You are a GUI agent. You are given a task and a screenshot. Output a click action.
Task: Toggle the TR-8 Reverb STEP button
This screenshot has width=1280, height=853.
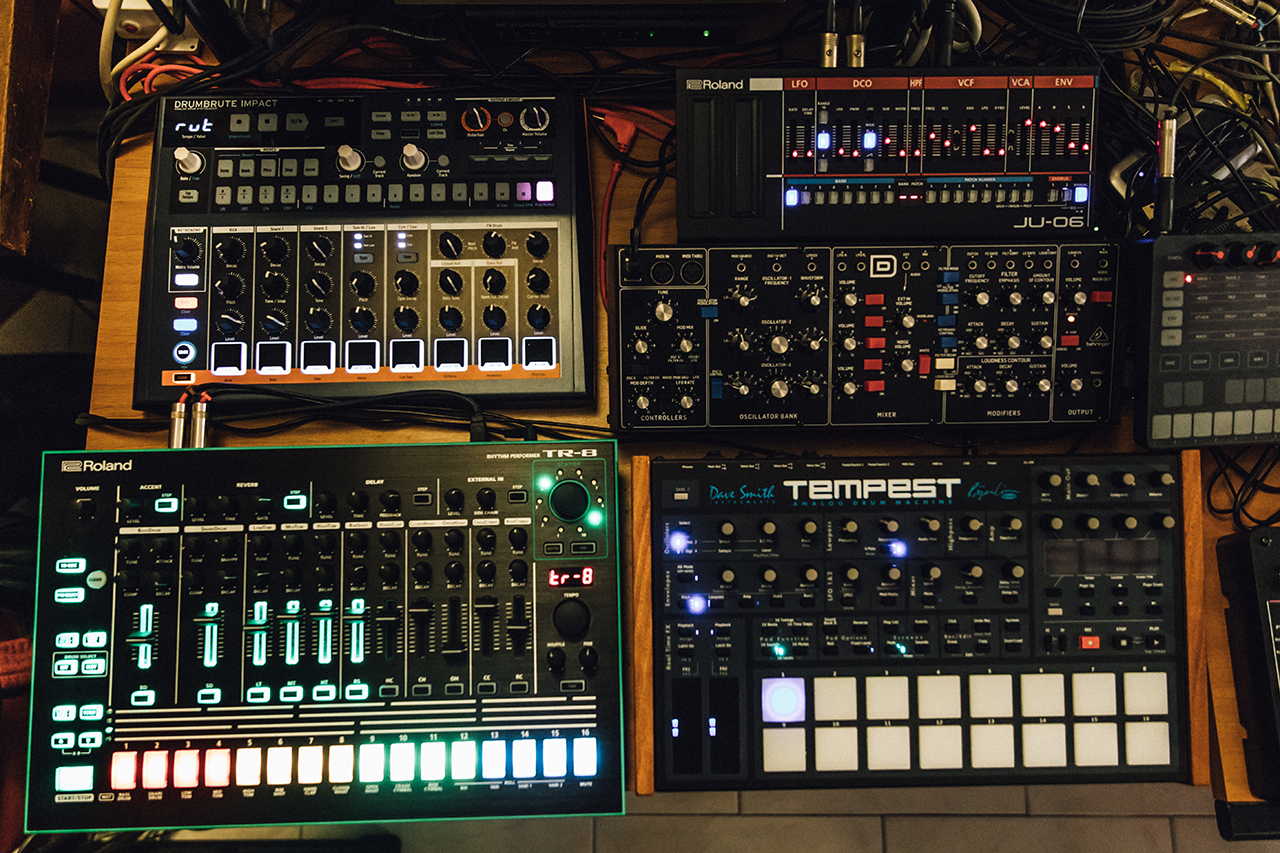coord(295,501)
